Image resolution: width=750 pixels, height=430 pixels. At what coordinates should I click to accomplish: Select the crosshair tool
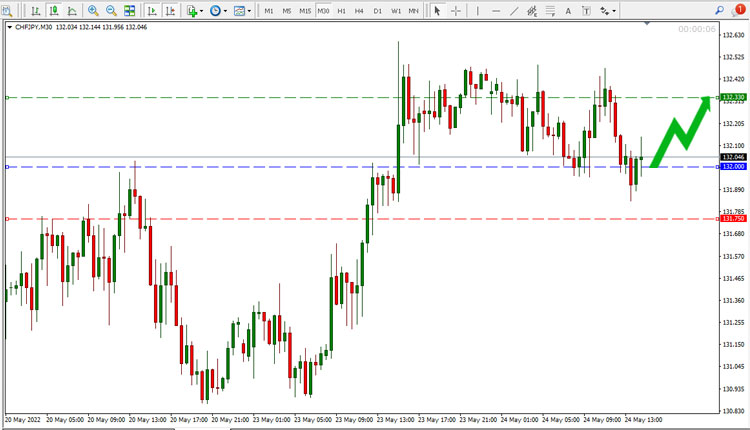coord(456,11)
